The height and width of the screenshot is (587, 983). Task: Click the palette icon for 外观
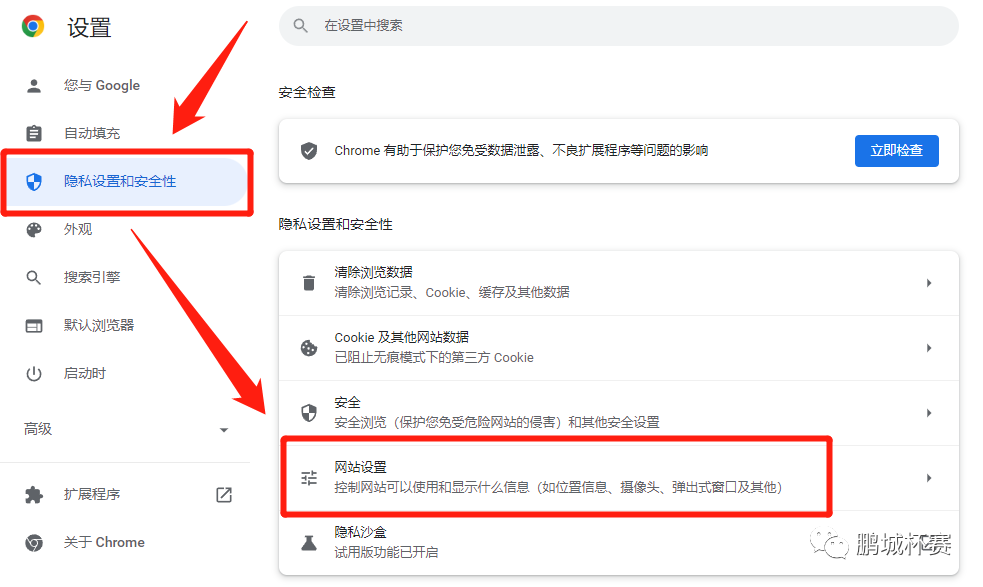click(34, 230)
